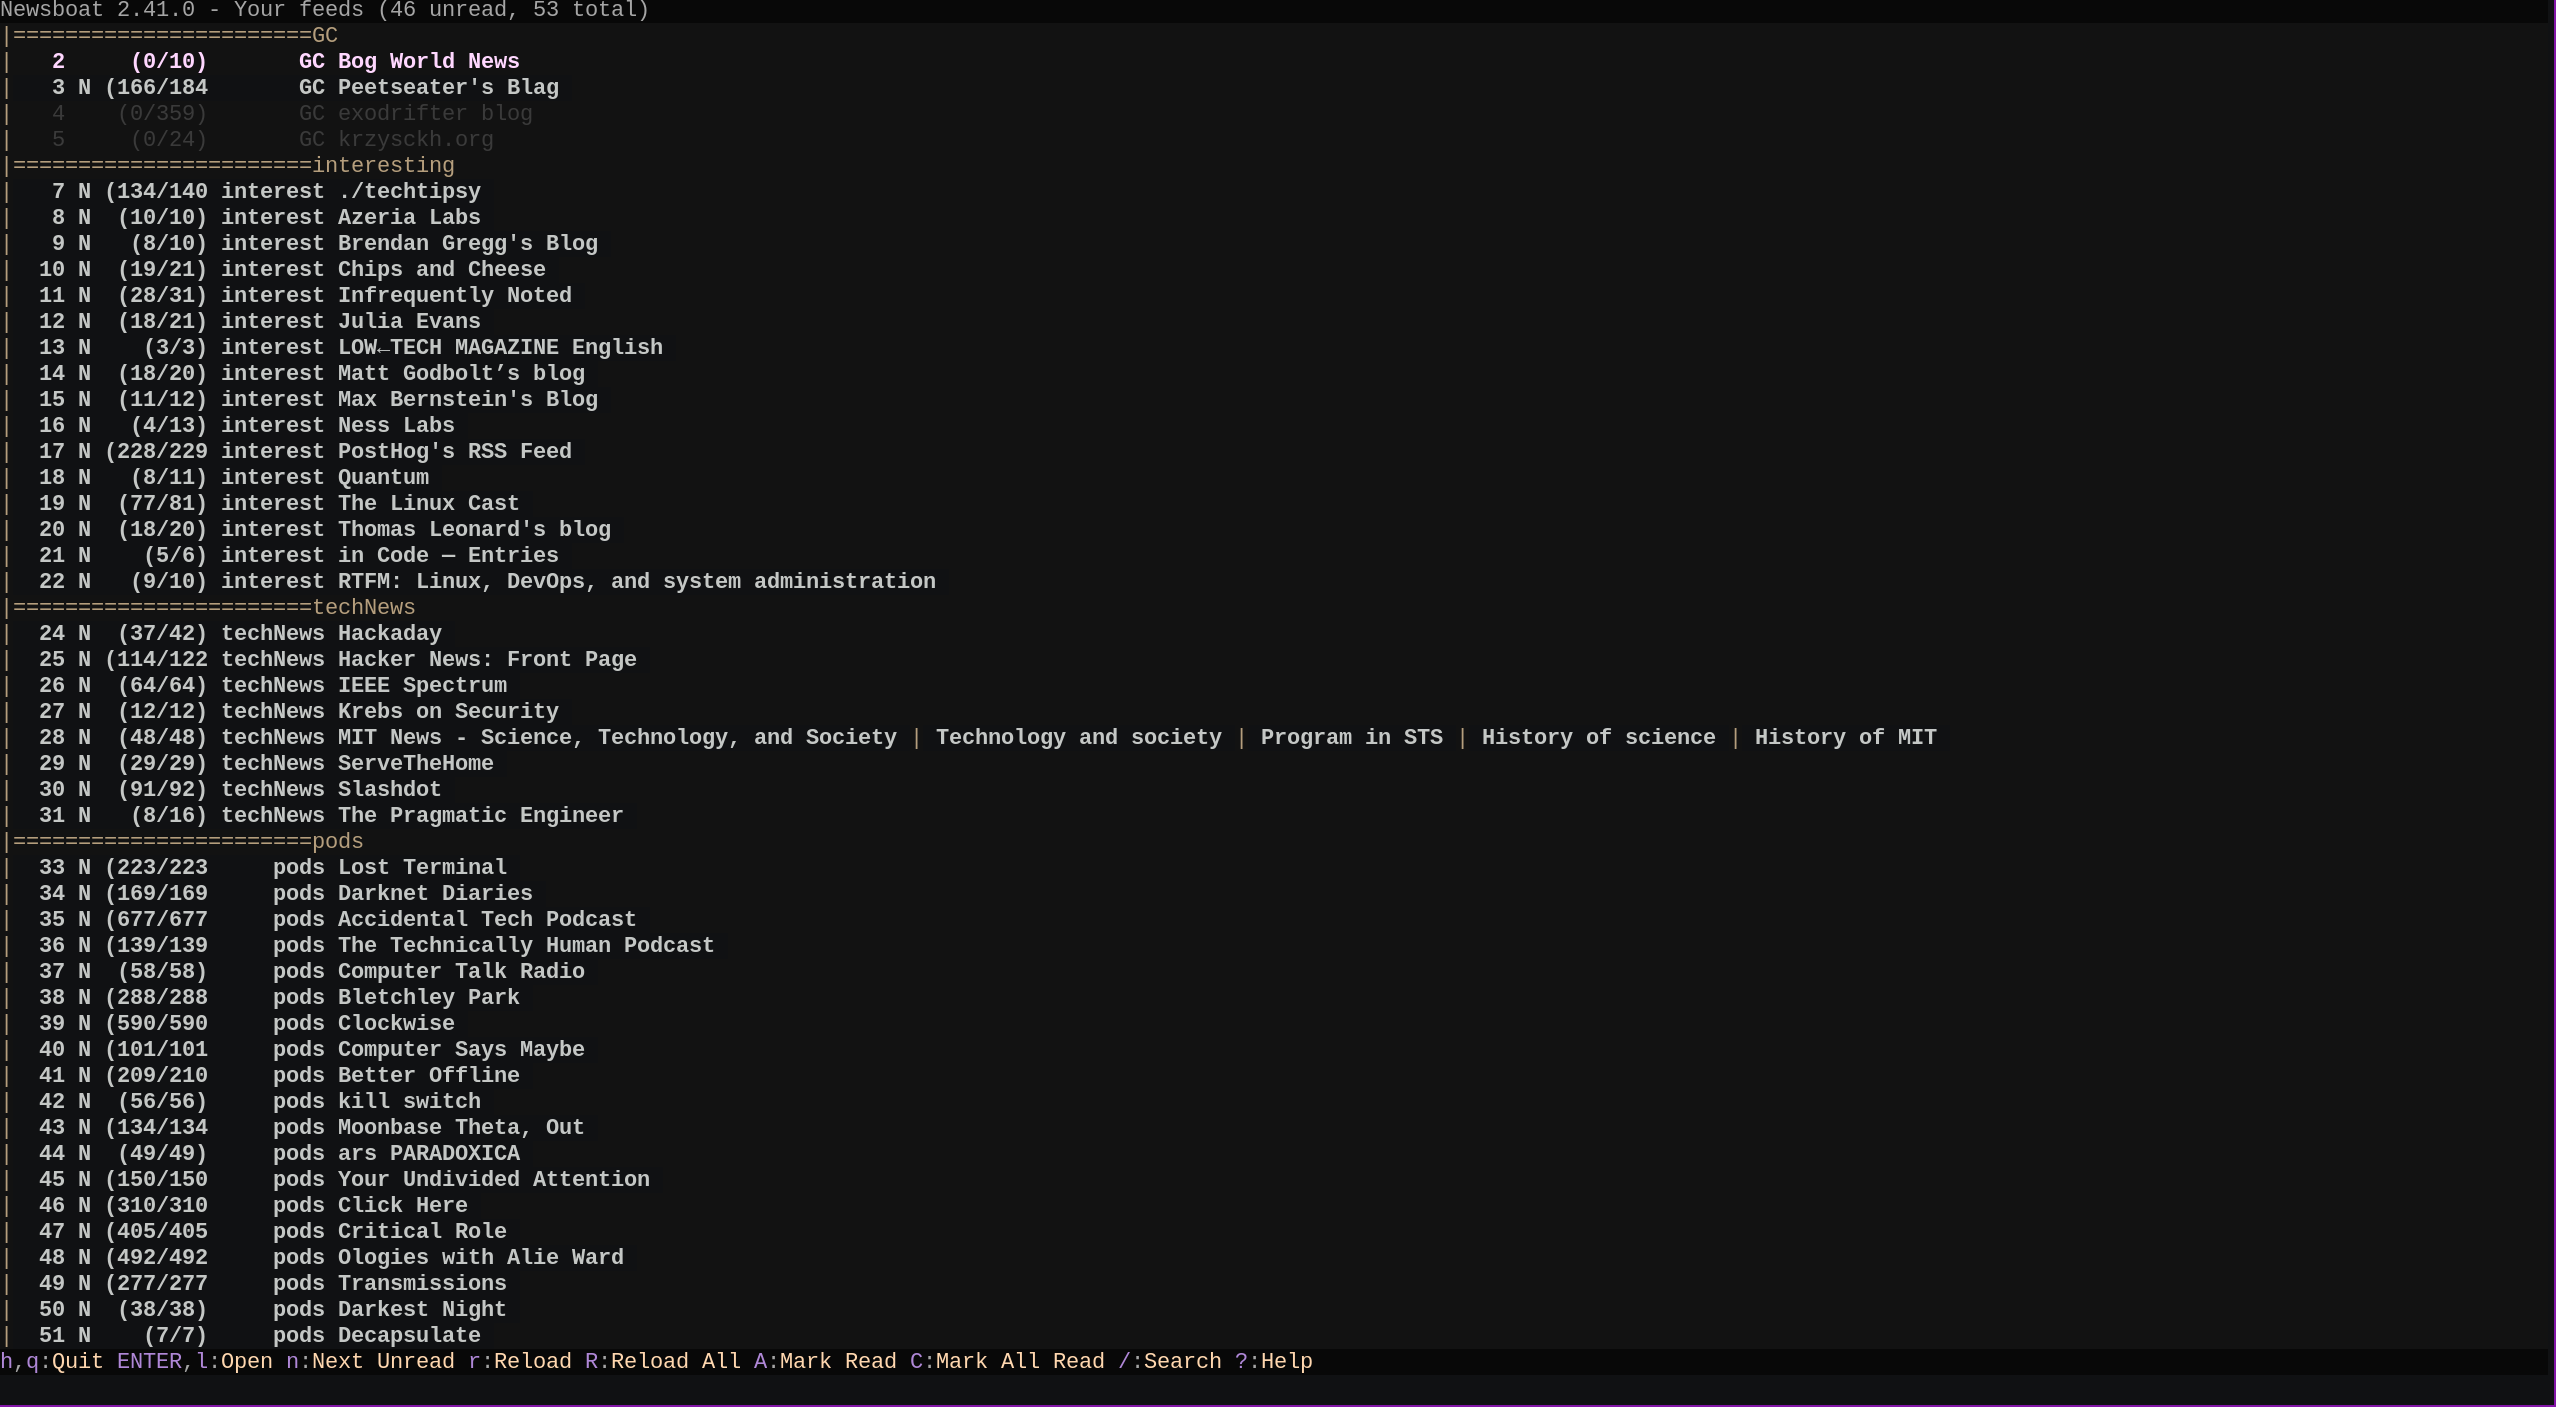Image resolution: width=2556 pixels, height=1407 pixels.
Task: Click the Newsboat title bar showing unread count
Action: 323,11
